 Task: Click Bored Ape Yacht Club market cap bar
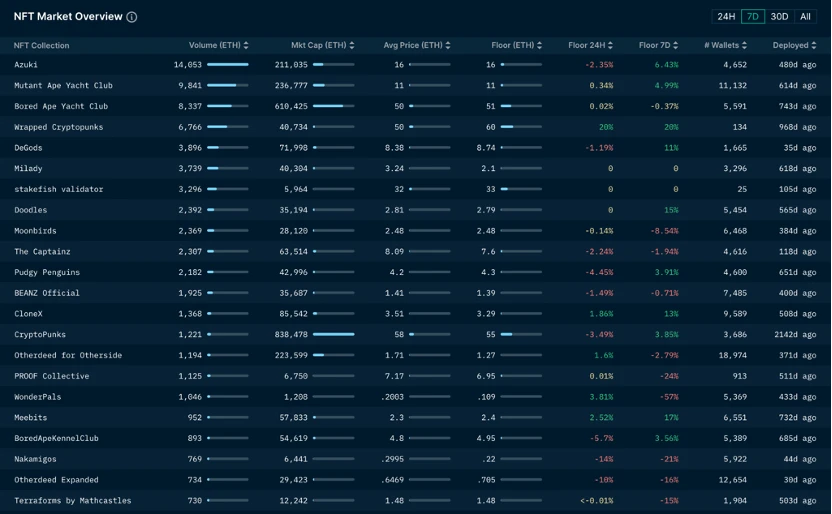click(334, 106)
